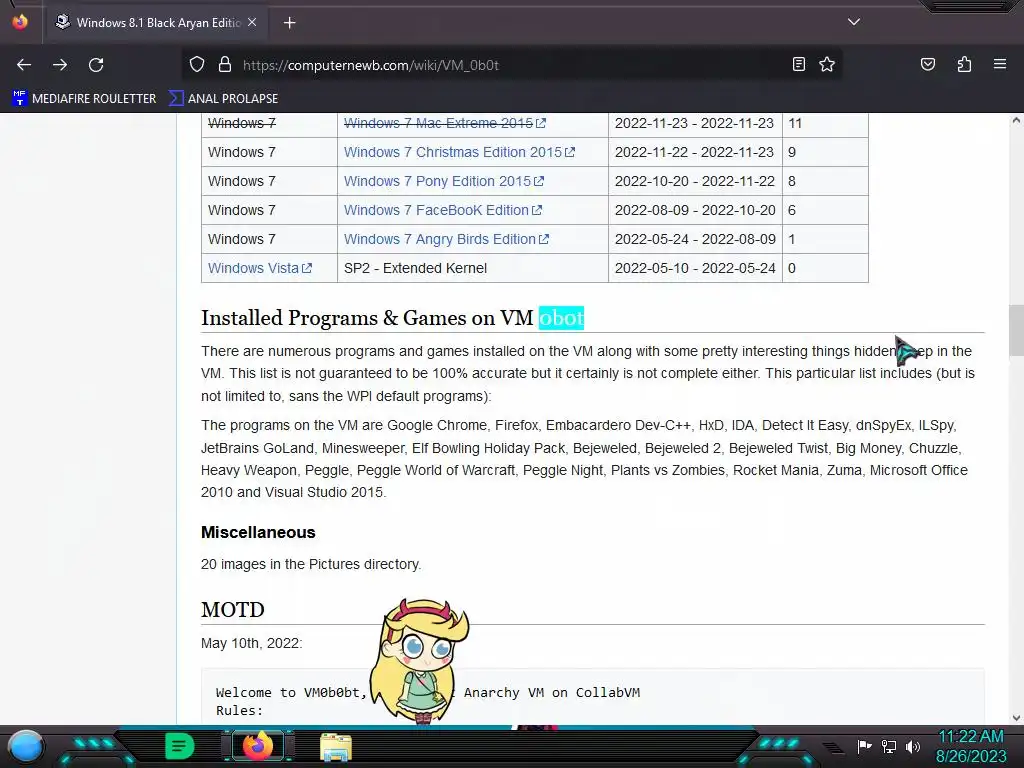This screenshot has width=1024, height=768.
Task: Click 20 images in the Pictures directory
Action: click(311, 564)
